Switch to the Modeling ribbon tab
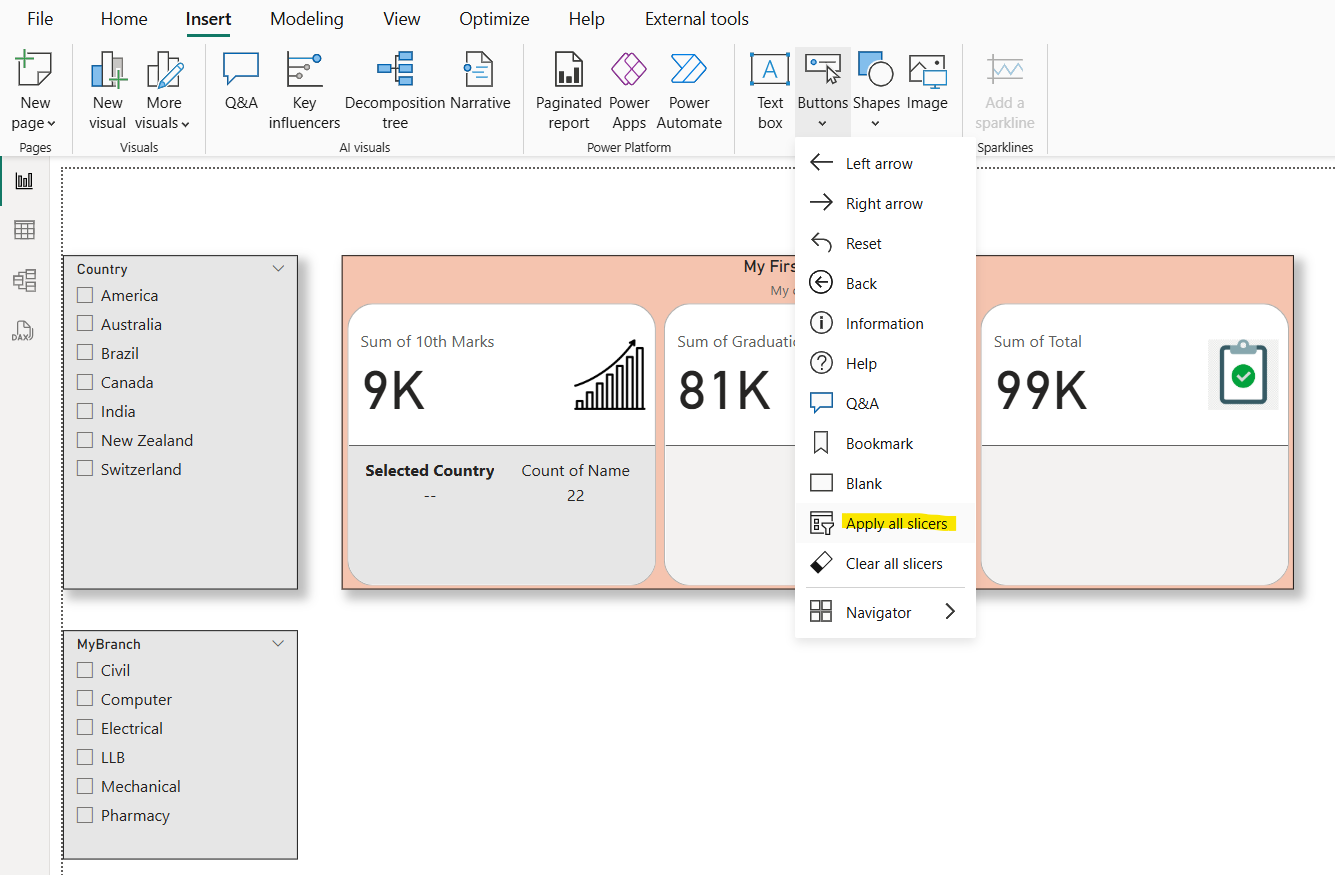This screenshot has height=875, width=1335. pyautogui.click(x=306, y=18)
